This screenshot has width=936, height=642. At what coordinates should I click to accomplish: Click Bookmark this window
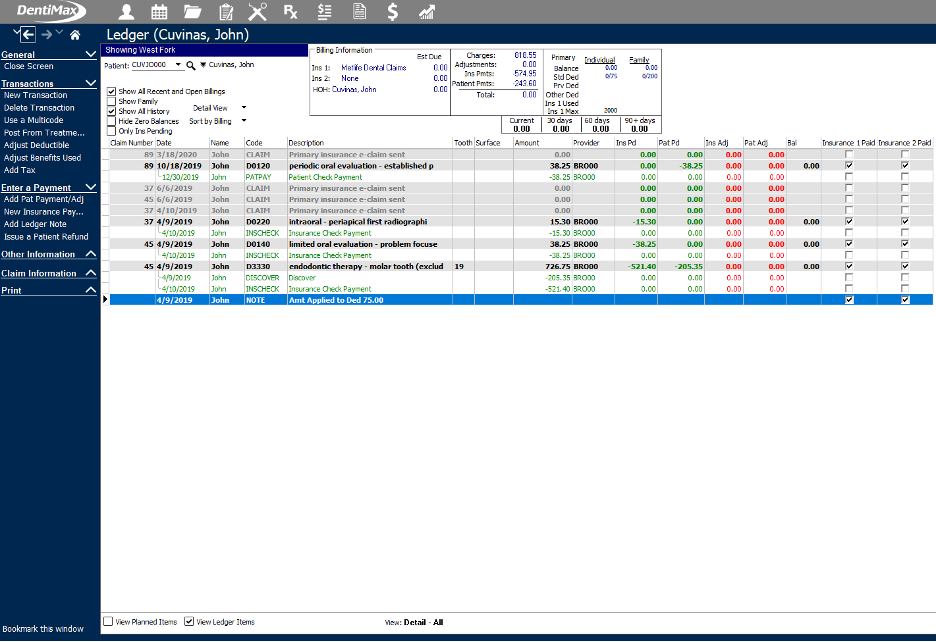tap(43, 629)
